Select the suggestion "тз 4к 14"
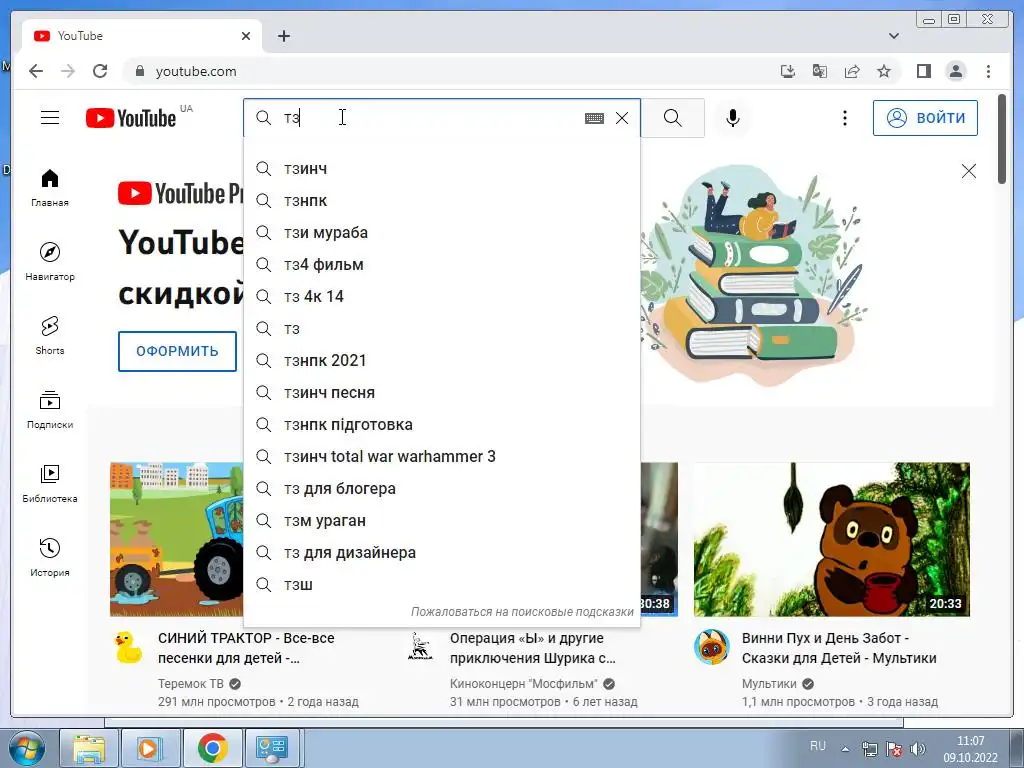1024x768 pixels. click(441, 296)
